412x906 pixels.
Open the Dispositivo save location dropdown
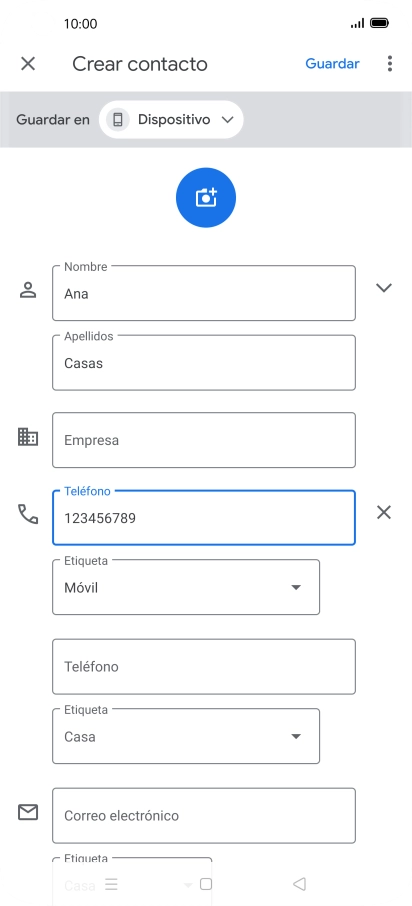[171, 120]
